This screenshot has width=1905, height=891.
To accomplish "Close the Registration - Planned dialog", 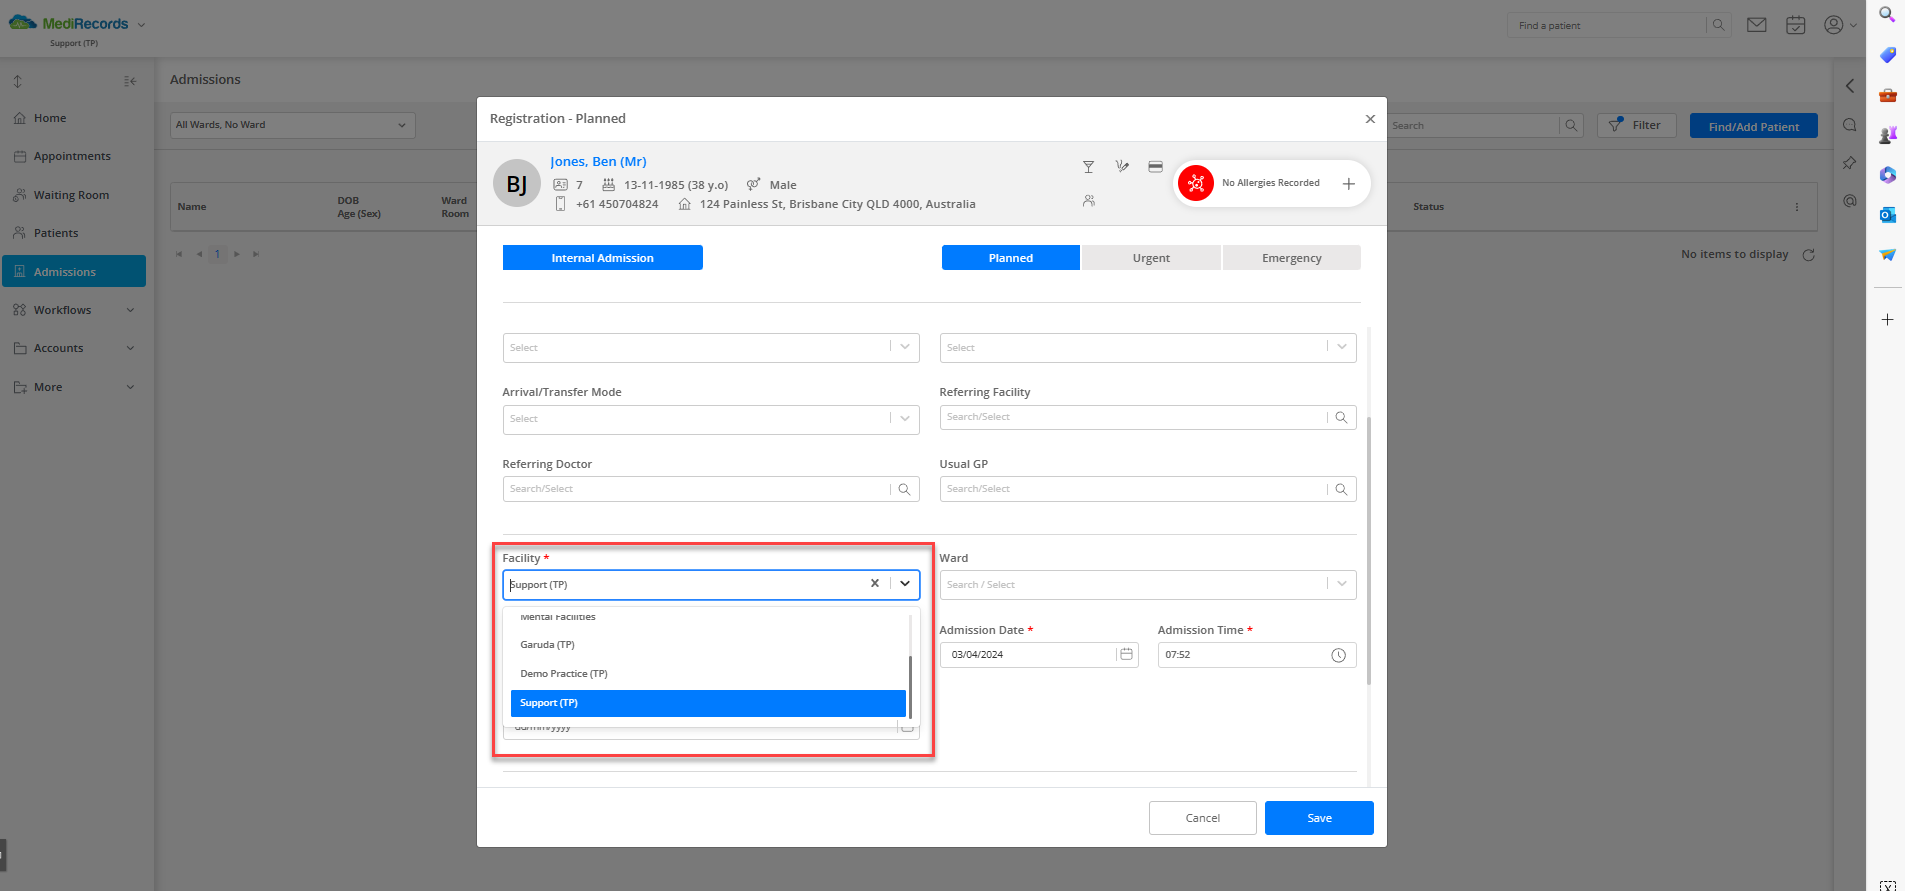I will [1370, 119].
